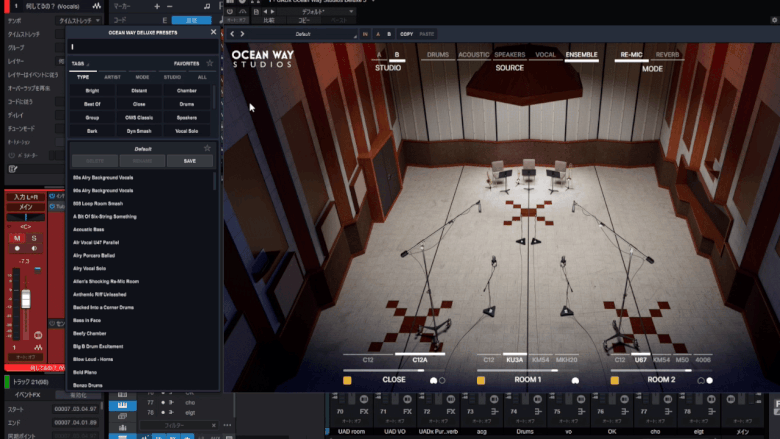Switch mode to REVERB
The image size is (780, 439).
click(667, 55)
